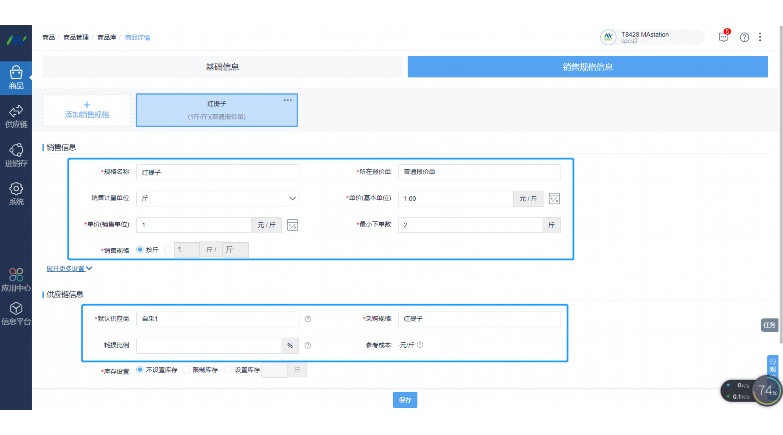Open the 任务 tasks side button
The image size is (783, 435).
[769, 325]
